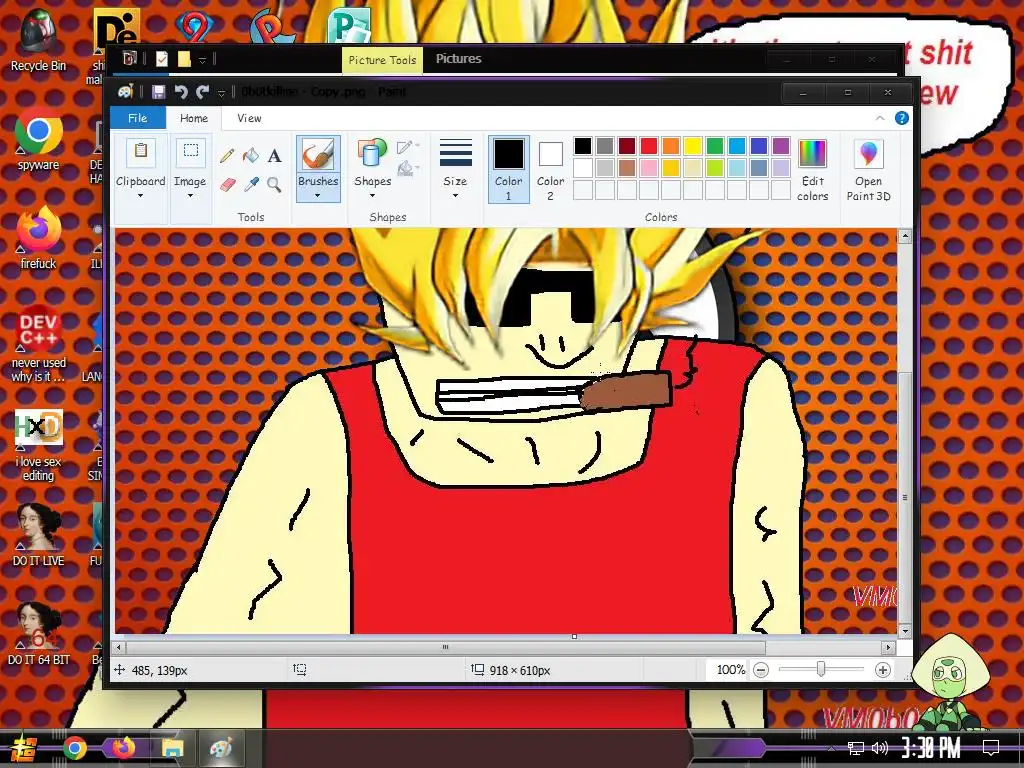Screen dimensions: 1024x768
Task: Pick the black color swatch in palette
Action: click(x=583, y=146)
